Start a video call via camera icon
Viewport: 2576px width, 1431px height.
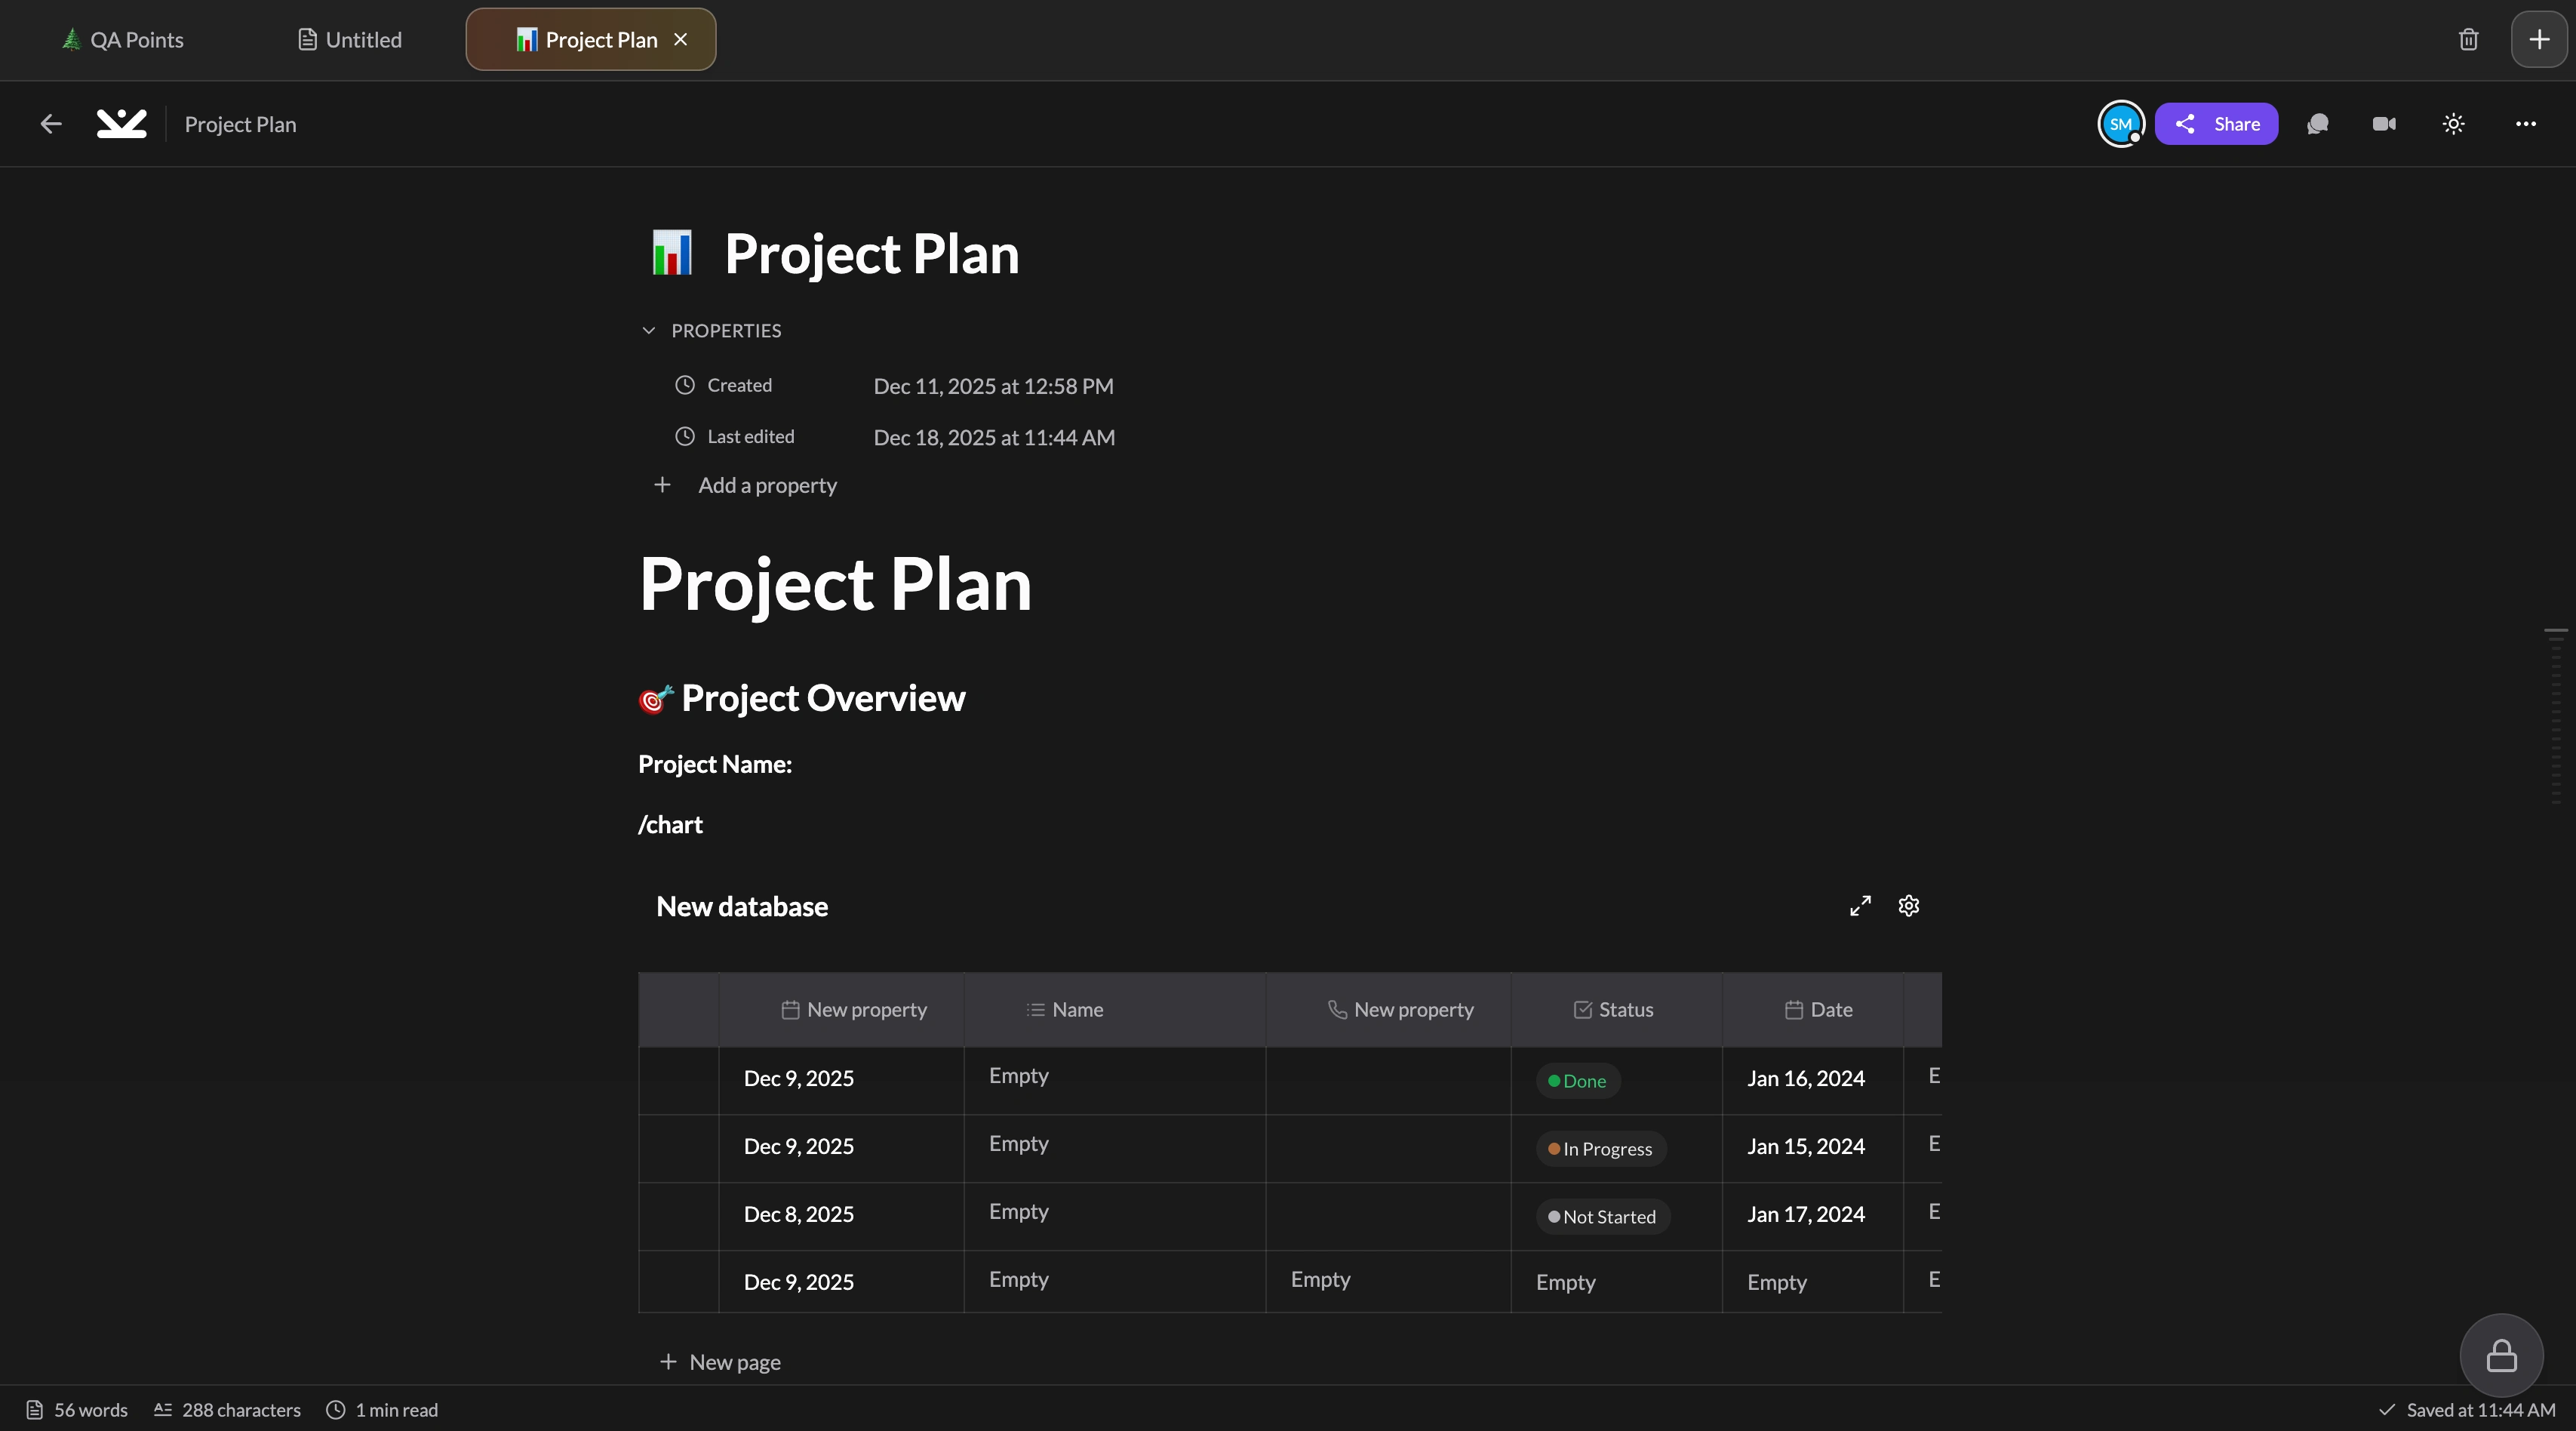2384,124
